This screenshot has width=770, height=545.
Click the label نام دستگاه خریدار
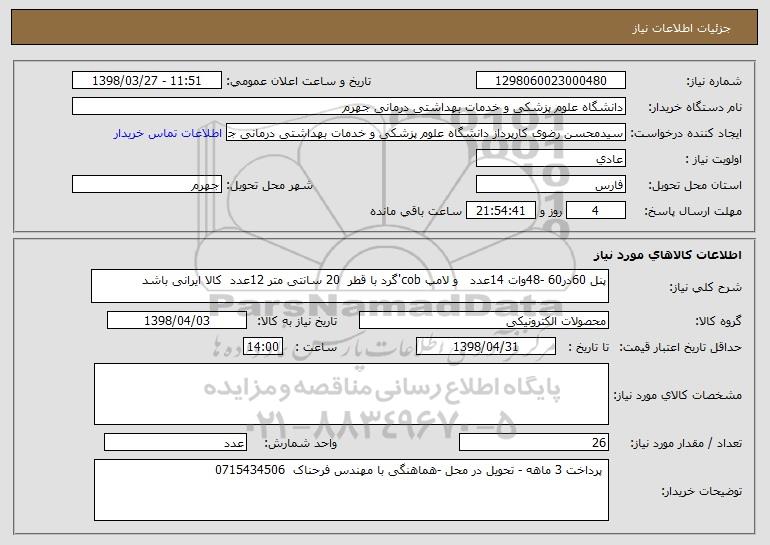[x=695, y=108]
